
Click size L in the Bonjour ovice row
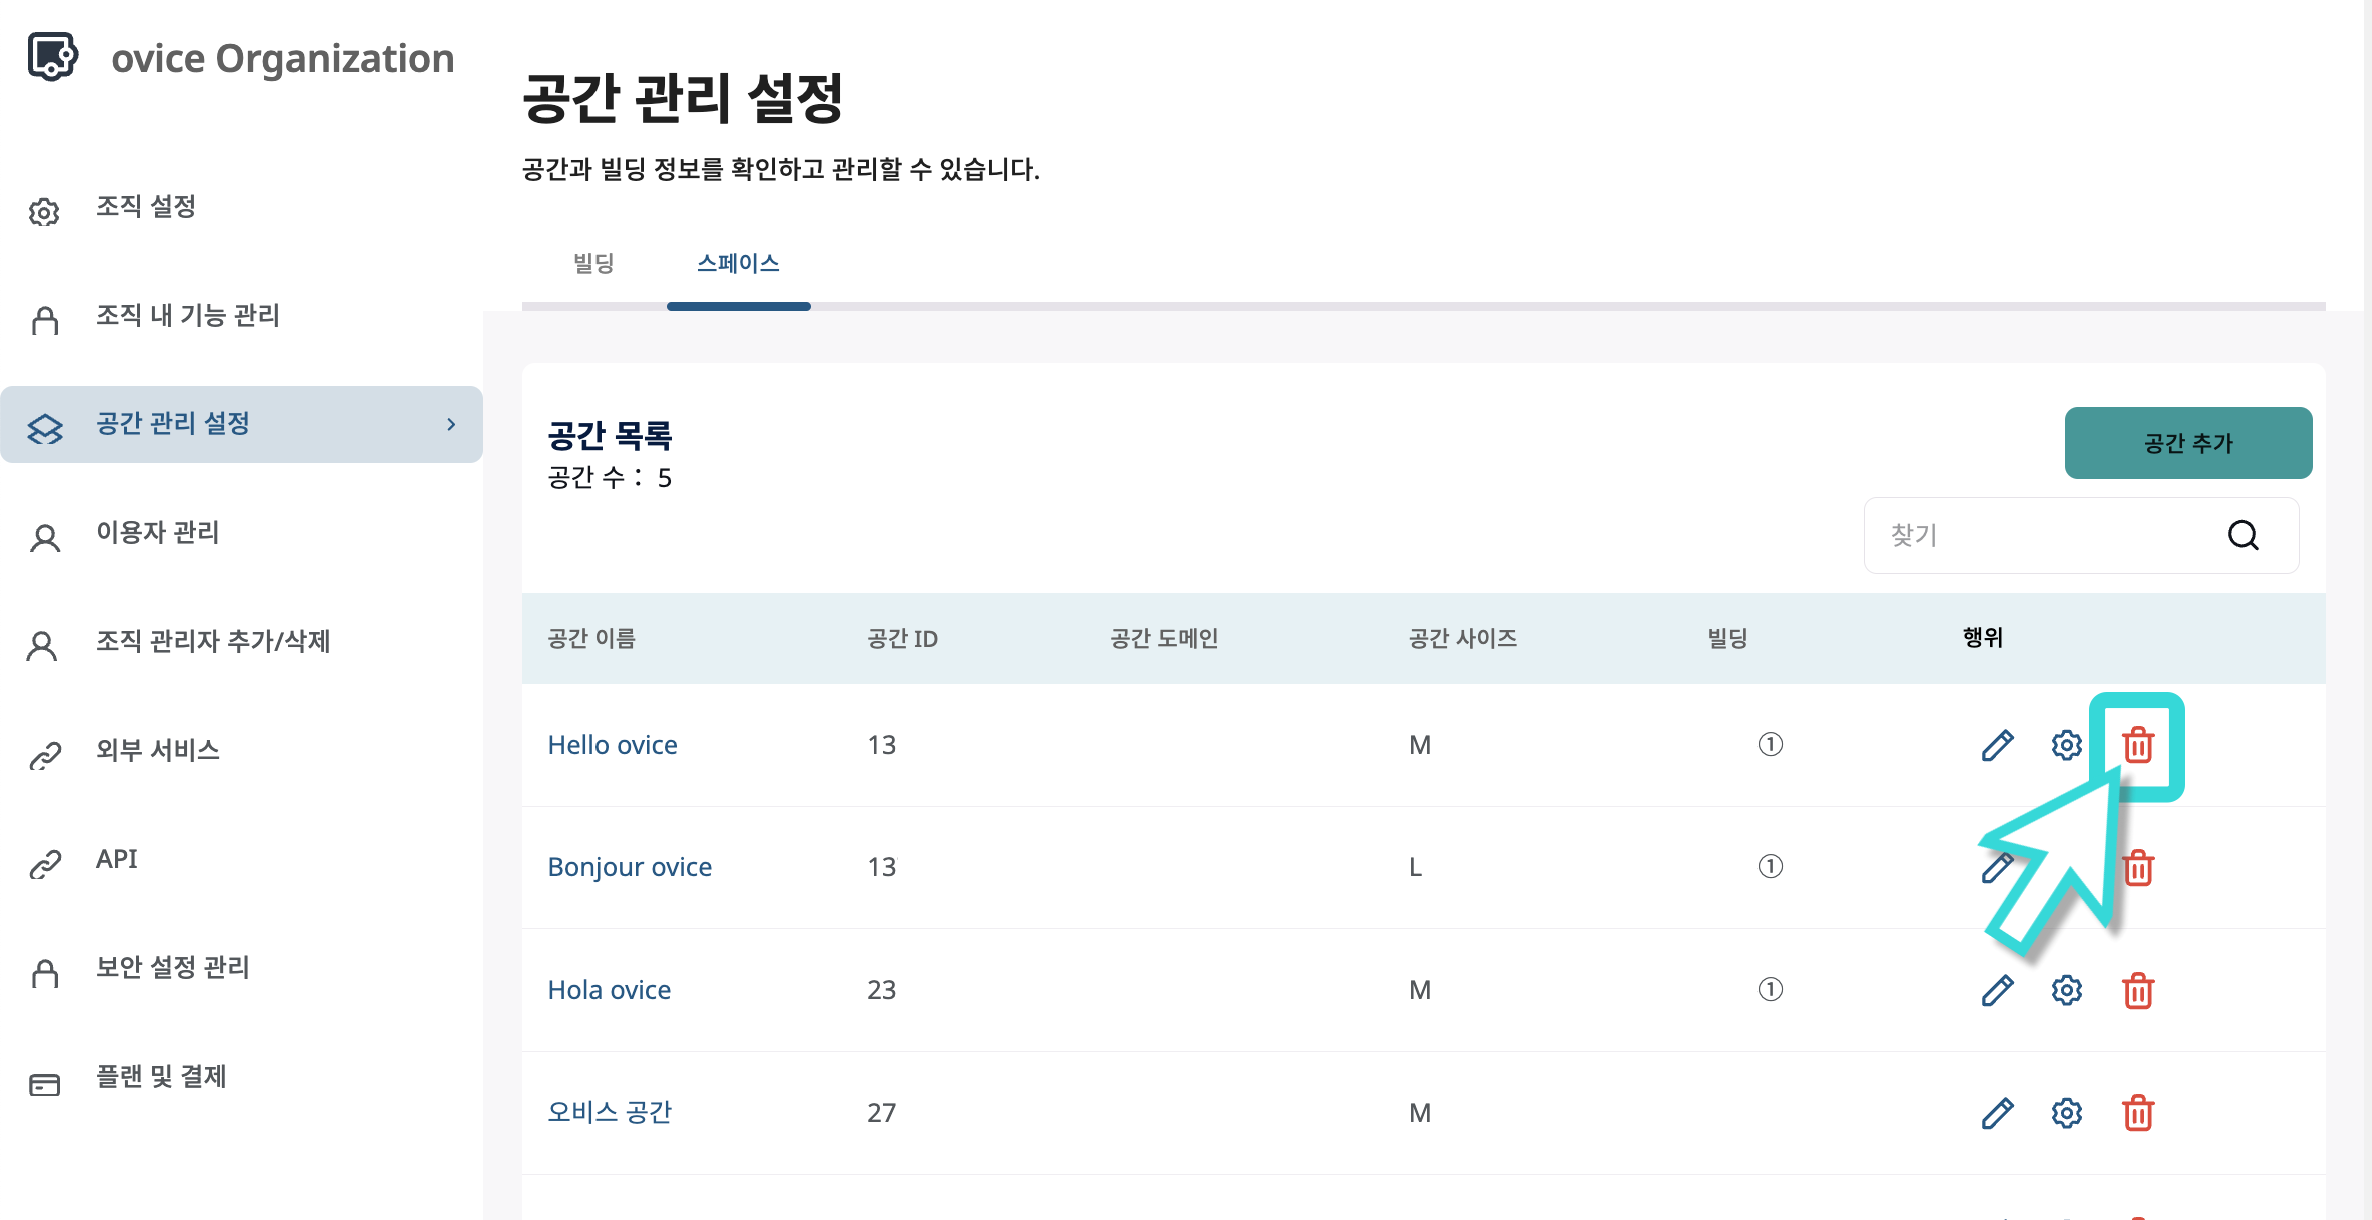click(1415, 867)
